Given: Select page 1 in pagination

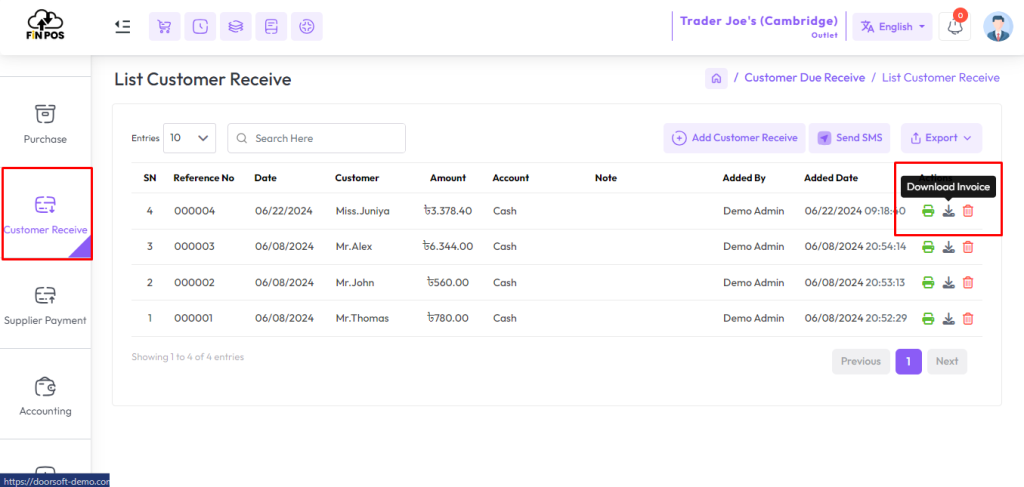Looking at the screenshot, I should pyautogui.click(x=908, y=362).
